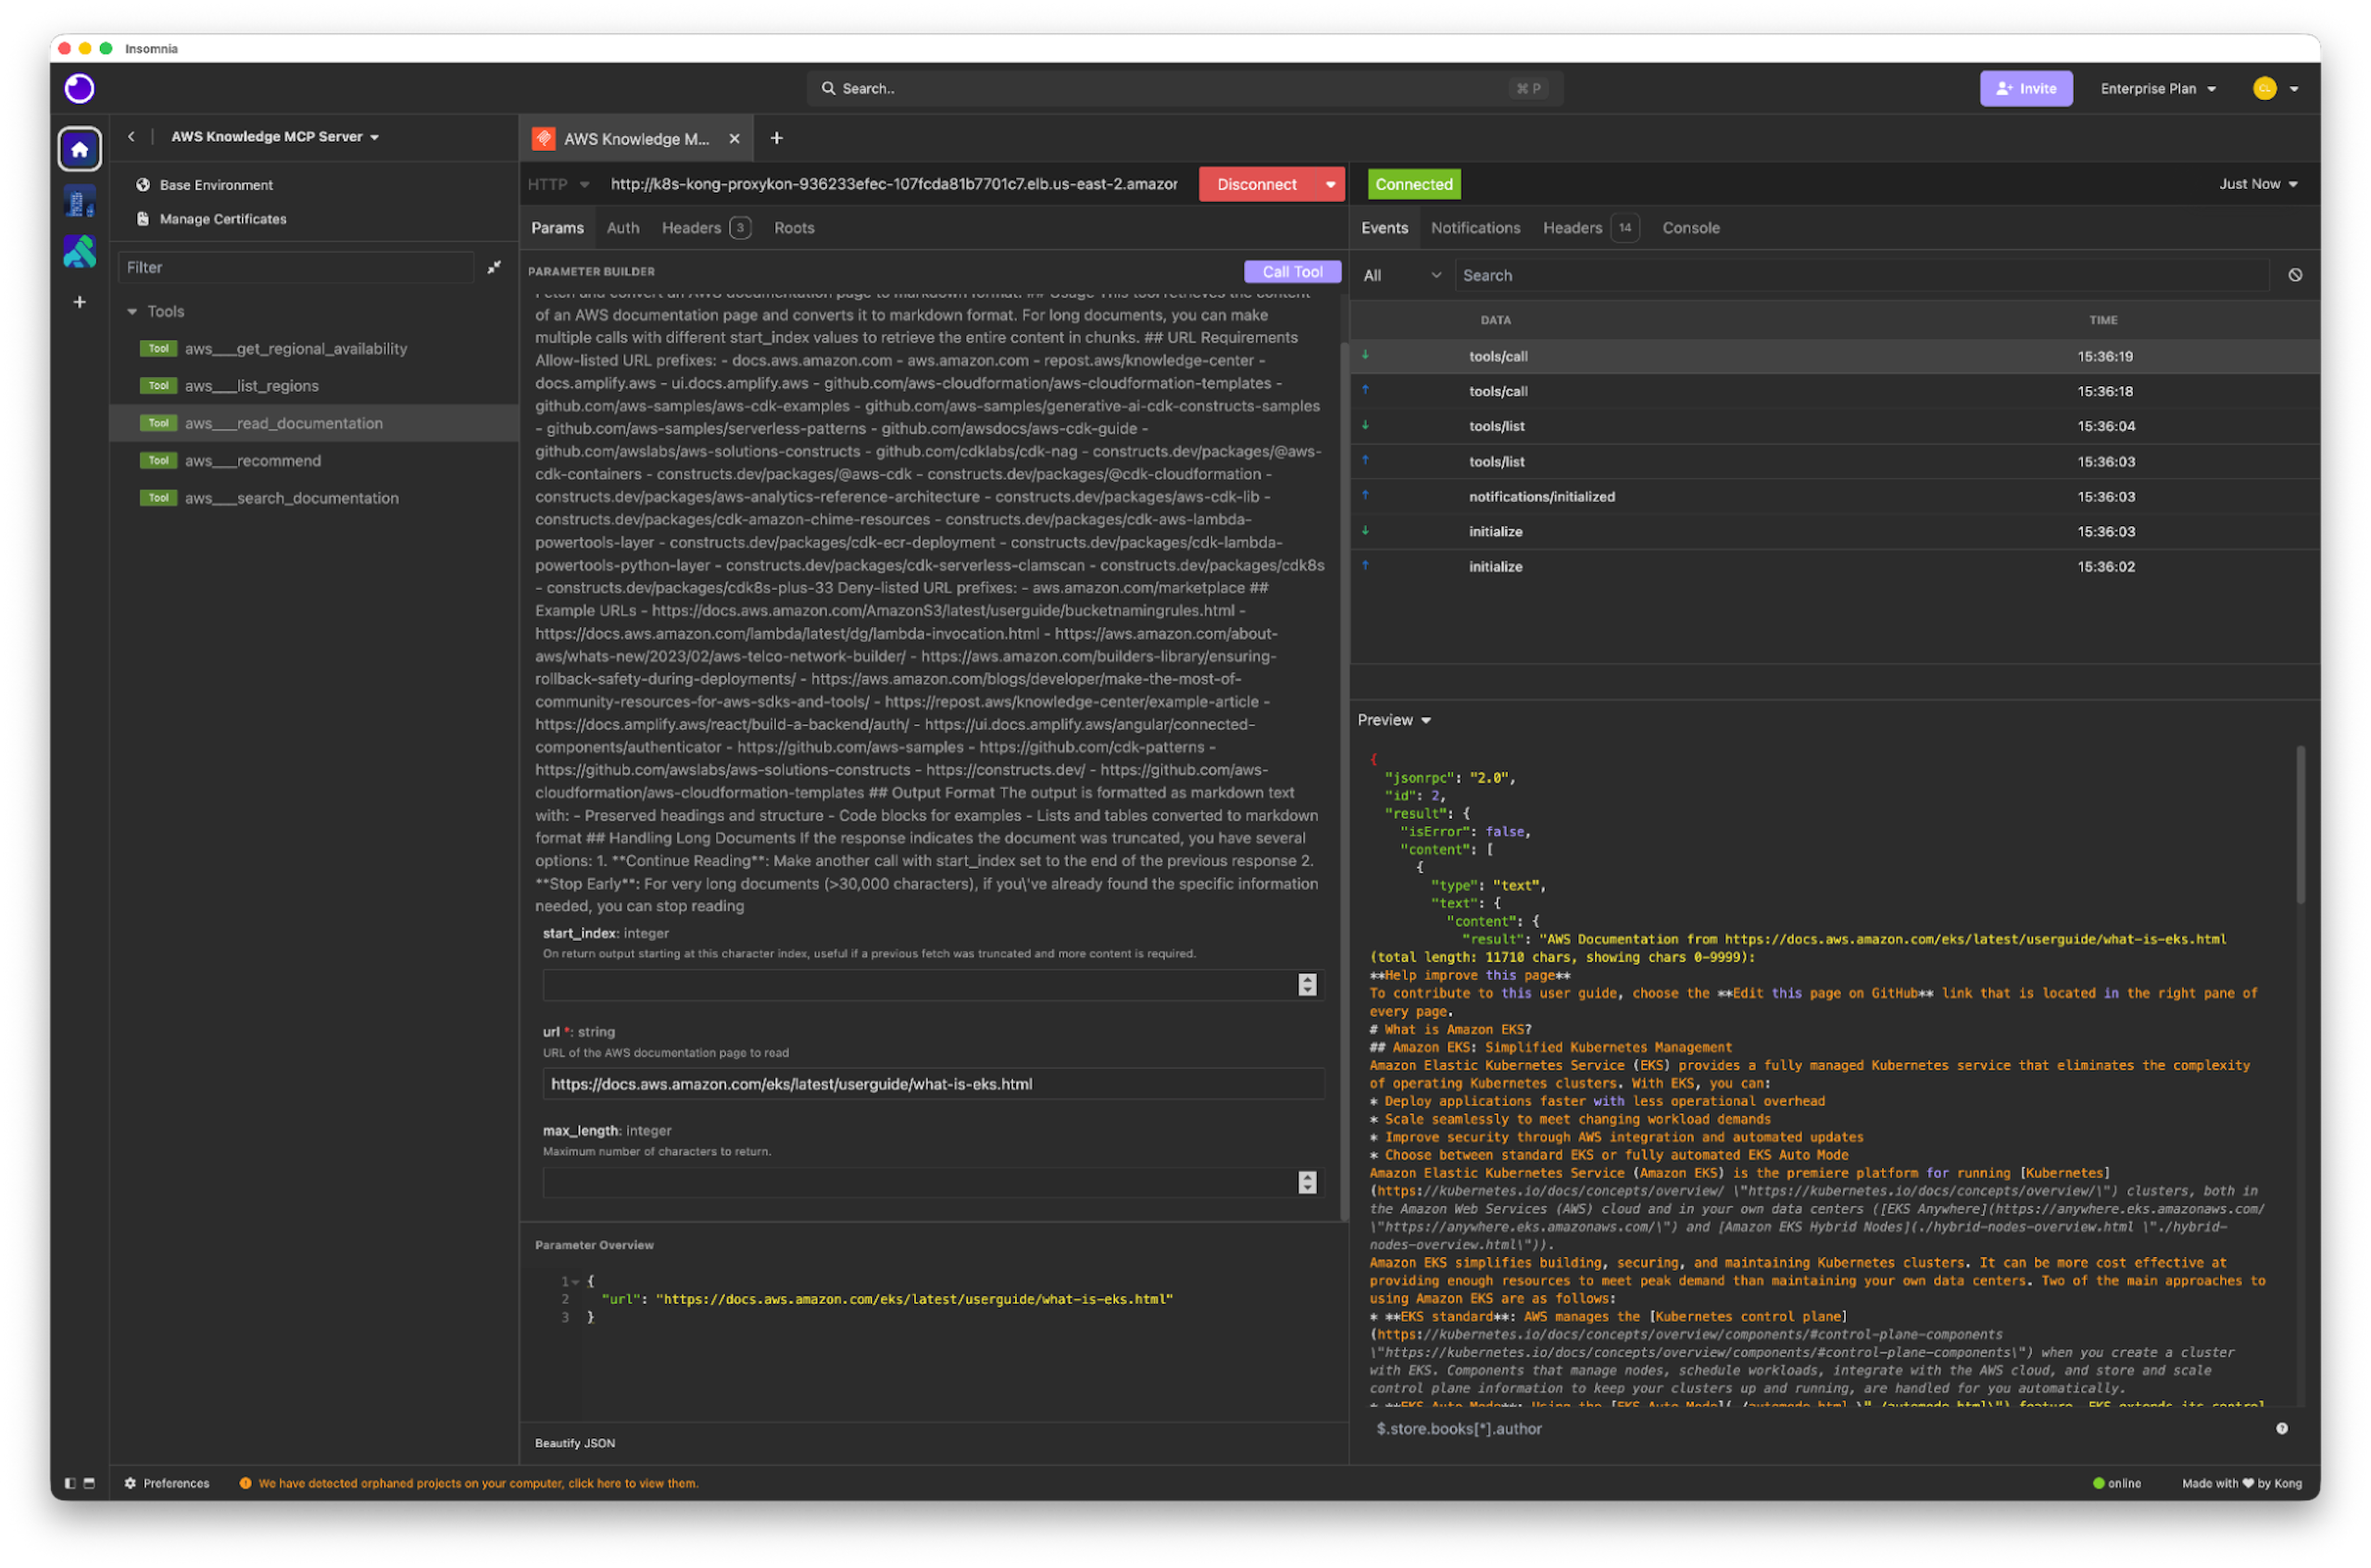
Task: Click the plus icon in left sidebar
Action: (x=79, y=302)
